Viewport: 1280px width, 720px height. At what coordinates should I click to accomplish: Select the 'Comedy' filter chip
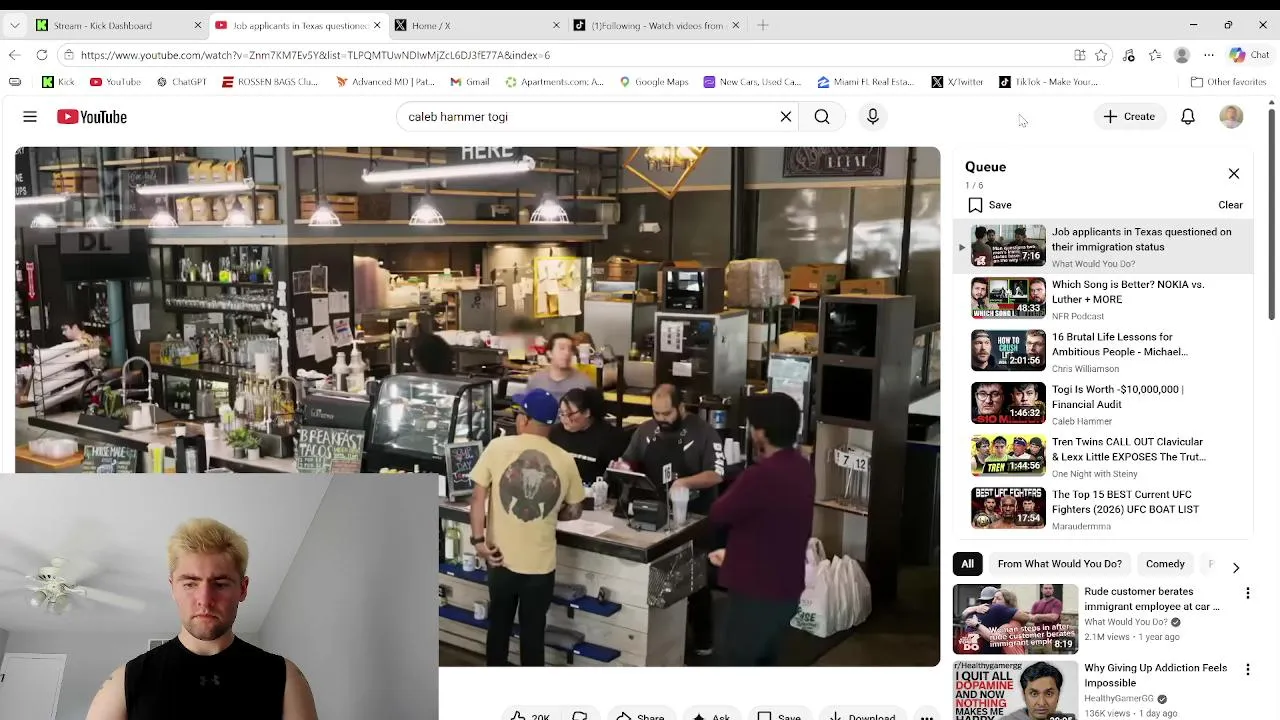point(1165,564)
